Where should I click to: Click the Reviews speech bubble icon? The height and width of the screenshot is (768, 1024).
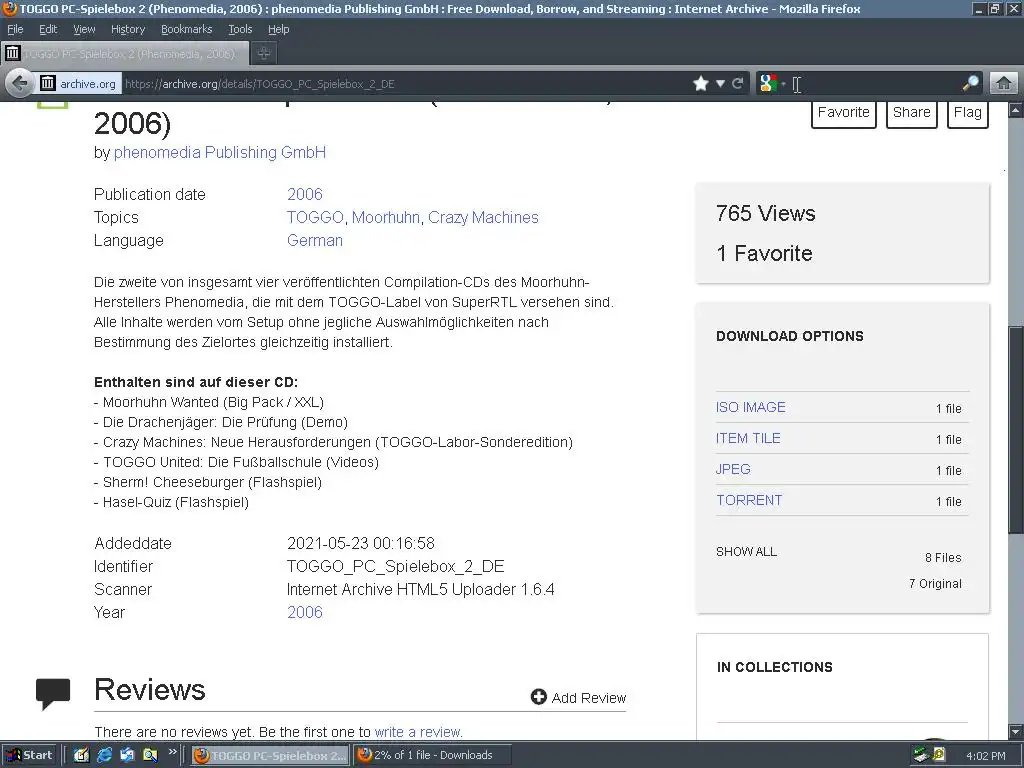pyautogui.click(x=53, y=694)
